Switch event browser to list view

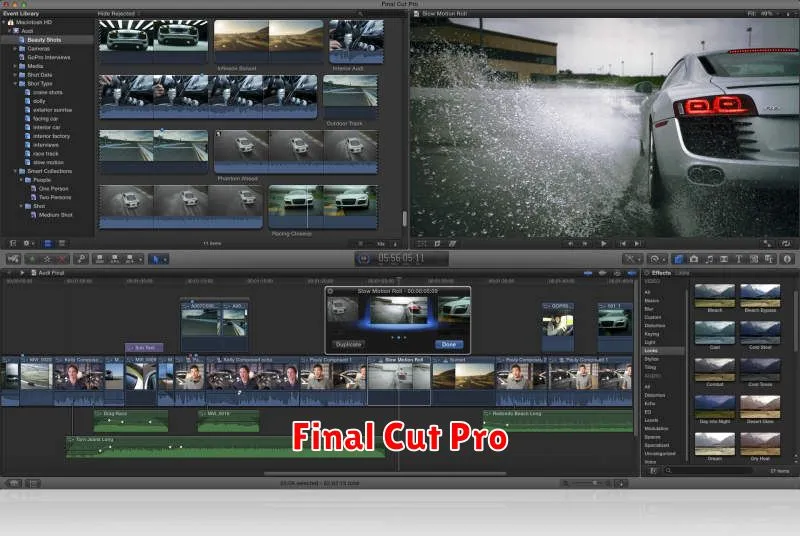coord(62,244)
